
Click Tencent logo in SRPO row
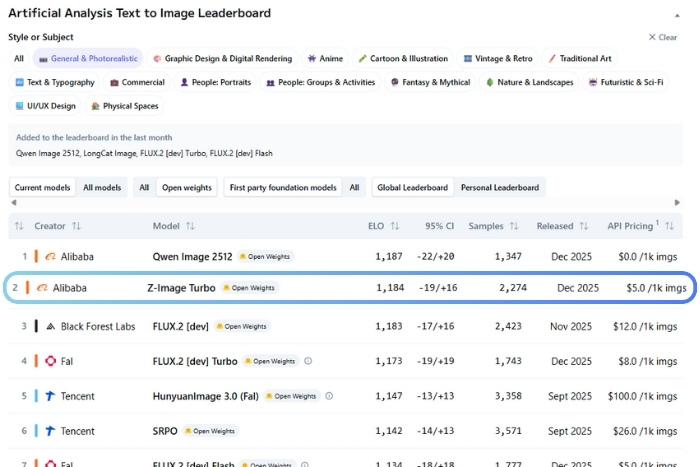pos(50,431)
